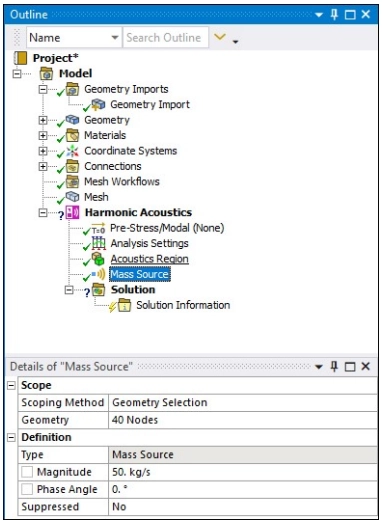Click the Materials folder icon
Image resolution: width=382 pixels, height=526 pixels.
pos(72,135)
